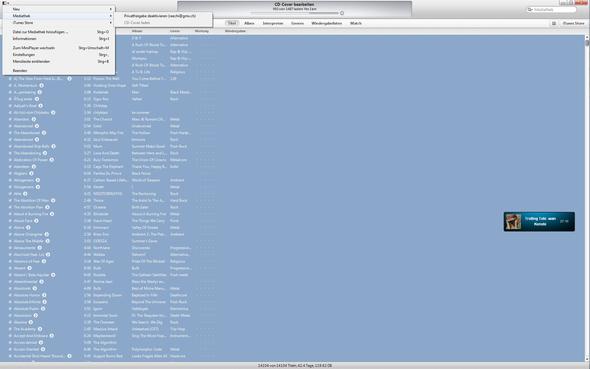Click the scroll-up arrow of the vertical scrollbar

click(x=587, y=38)
